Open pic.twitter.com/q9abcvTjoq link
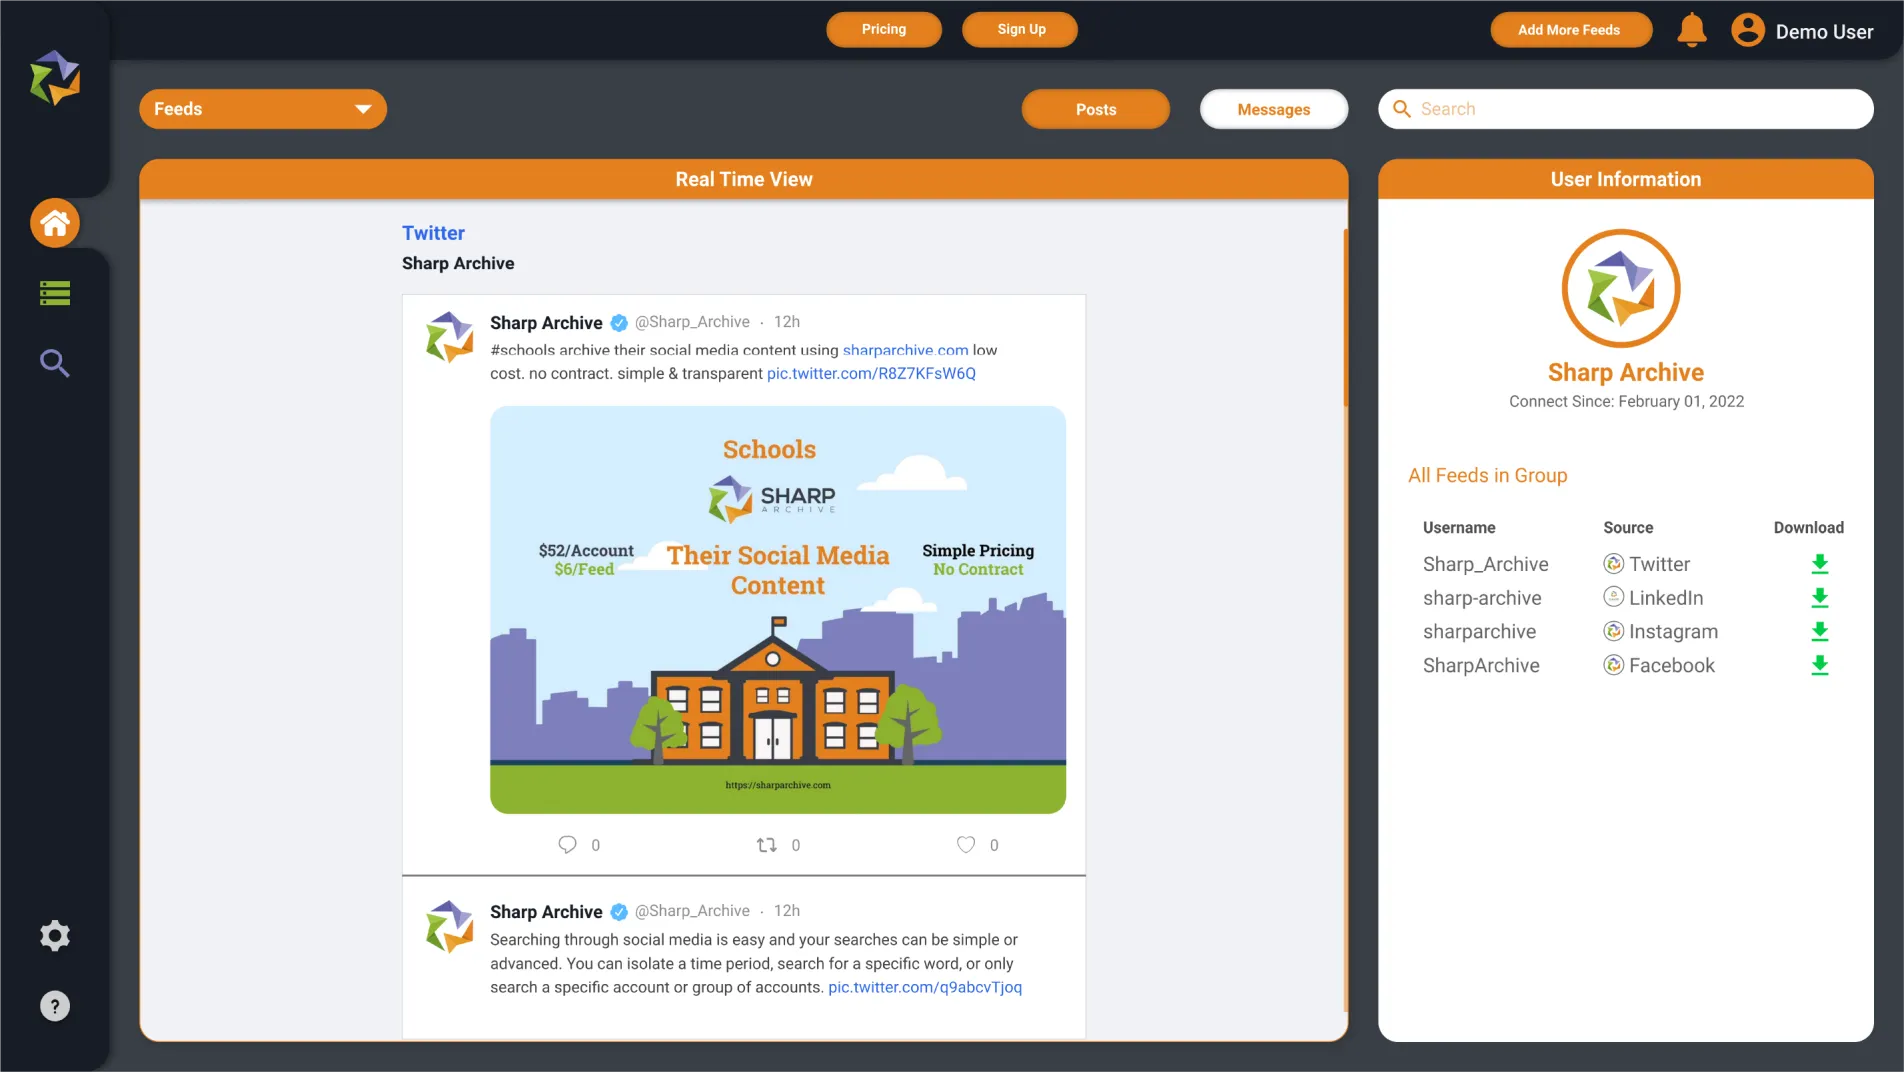The image size is (1904, 1072). pos(925,987)
